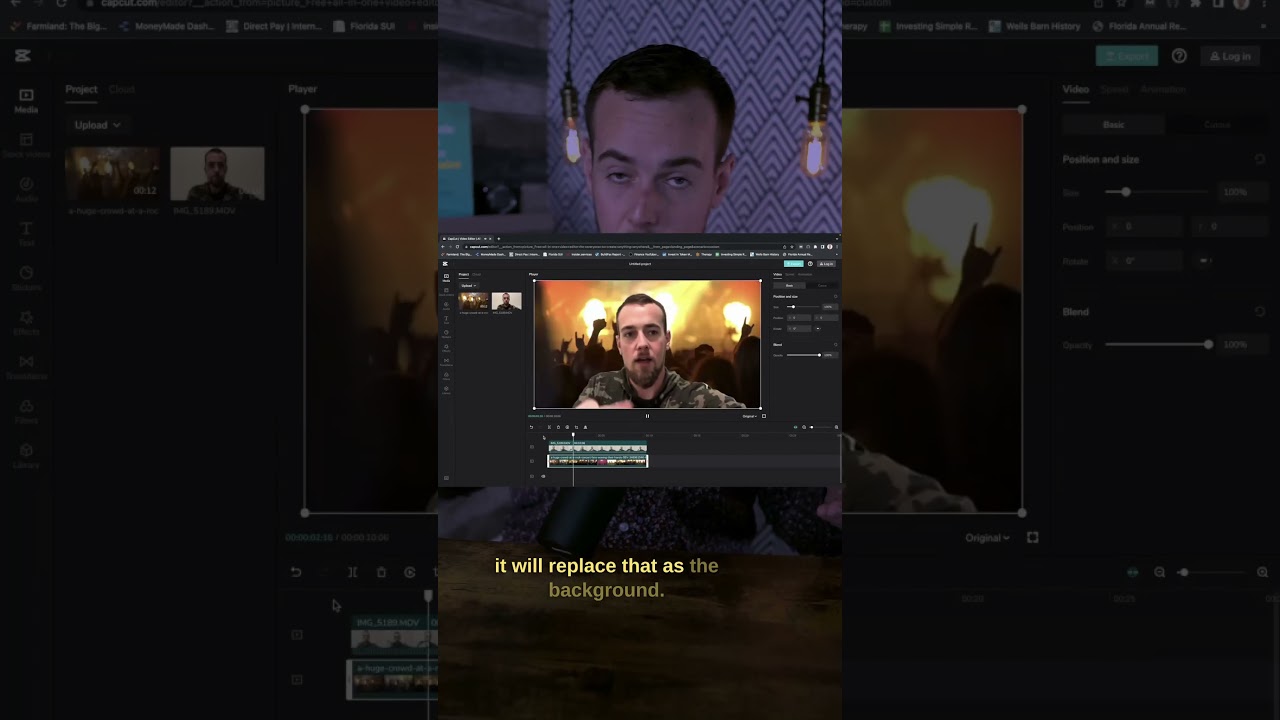Adjust the Size slider in dimmed editor
Viewport: 1280px width, 720px height.
[1157, 191]
